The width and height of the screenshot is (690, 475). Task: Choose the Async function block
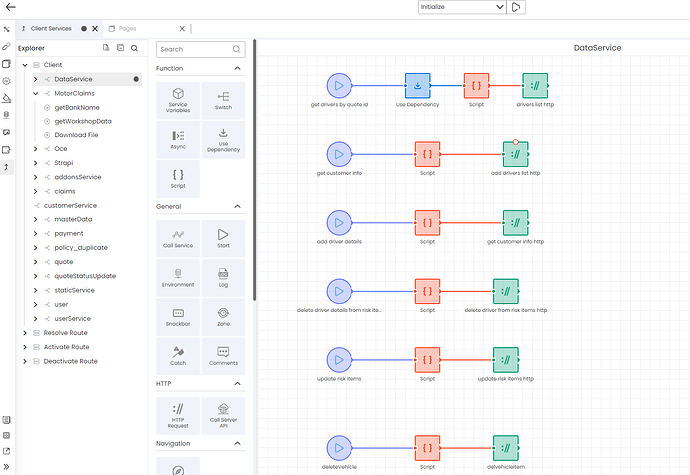(178, 138)
